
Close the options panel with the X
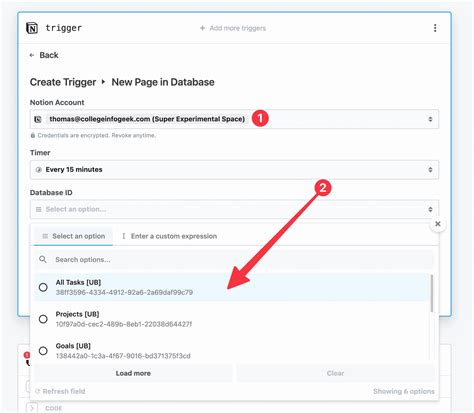click(x=438, y=224)
